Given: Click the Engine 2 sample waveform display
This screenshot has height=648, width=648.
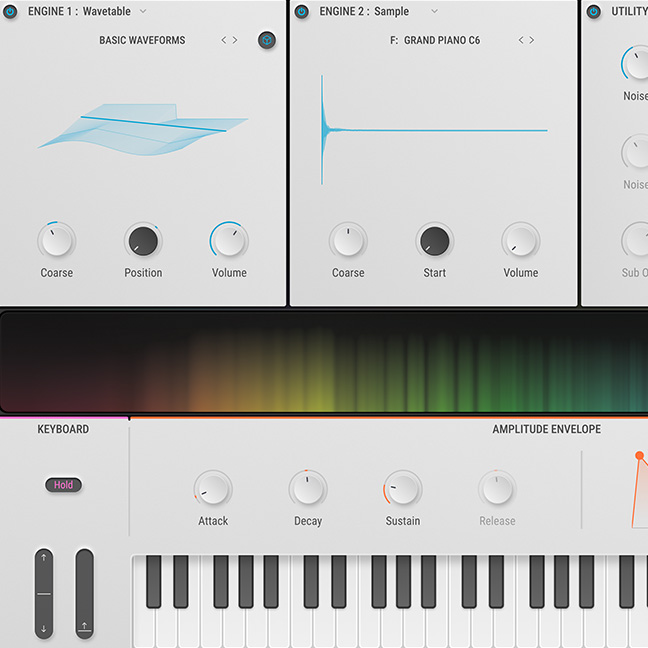Looking at the screenshot, I should pyautogui.click(x=434, y=130).
